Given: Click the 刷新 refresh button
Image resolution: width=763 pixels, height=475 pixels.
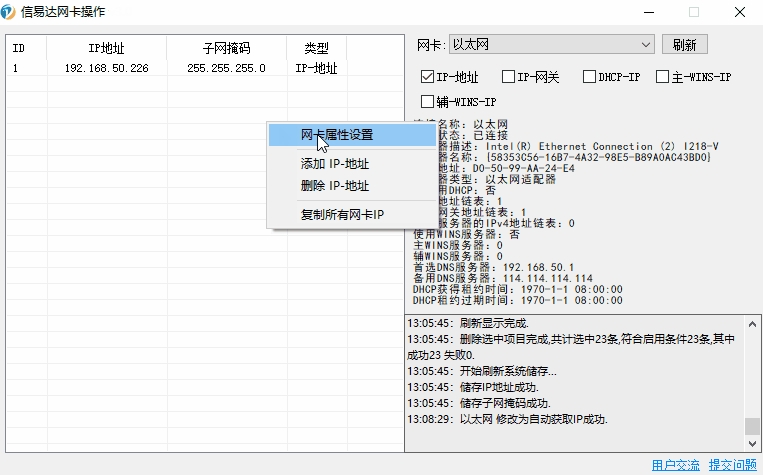Looking at the screenshot, I should tap(684, 44).
